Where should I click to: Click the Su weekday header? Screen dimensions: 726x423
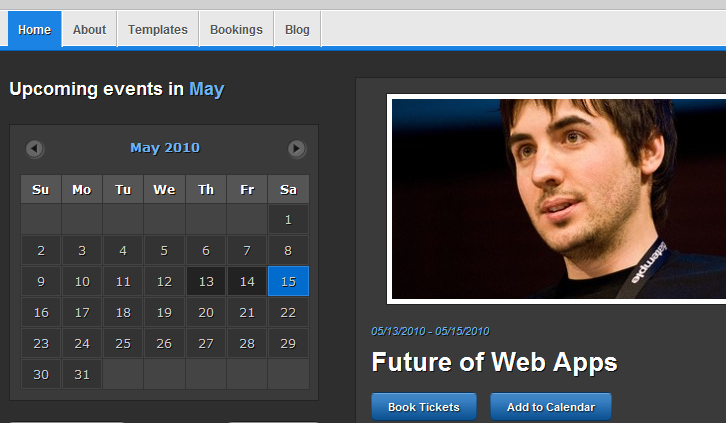41,189
